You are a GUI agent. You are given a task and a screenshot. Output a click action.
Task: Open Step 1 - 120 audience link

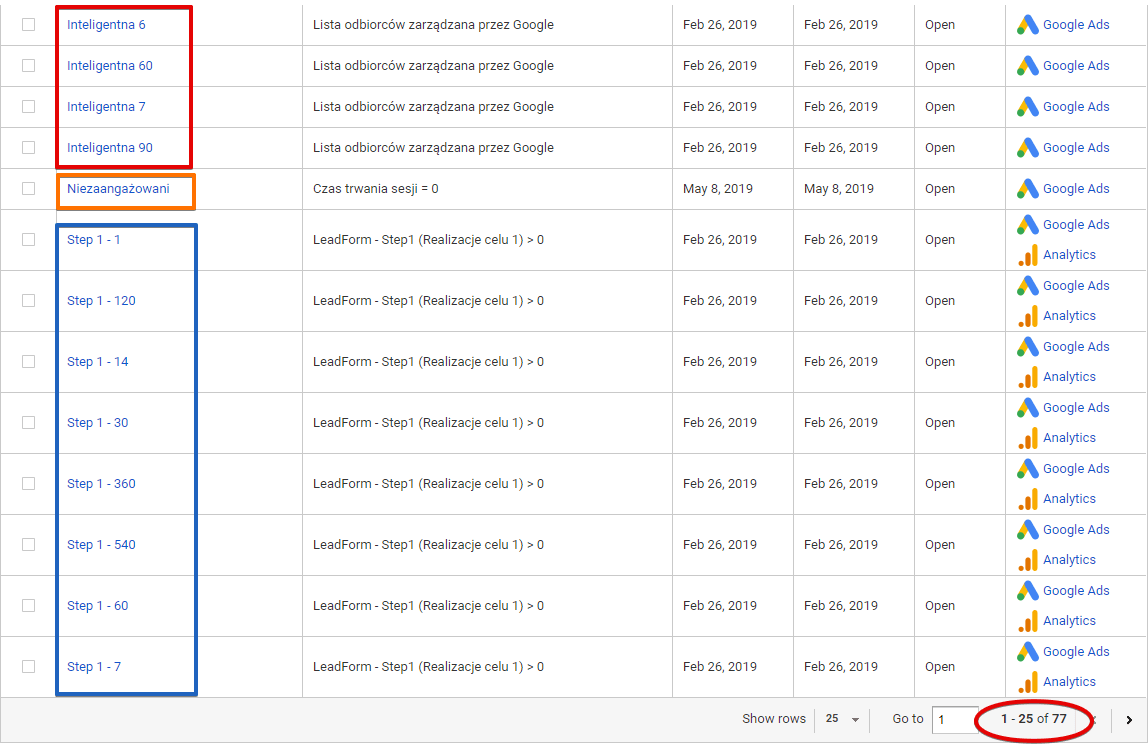click(101, 301)
